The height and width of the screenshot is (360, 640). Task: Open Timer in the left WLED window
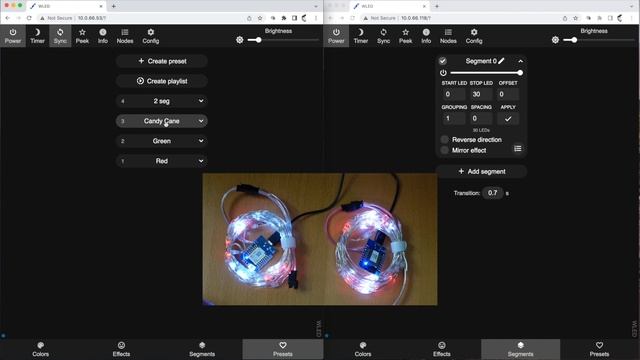(x=37, y=36)
